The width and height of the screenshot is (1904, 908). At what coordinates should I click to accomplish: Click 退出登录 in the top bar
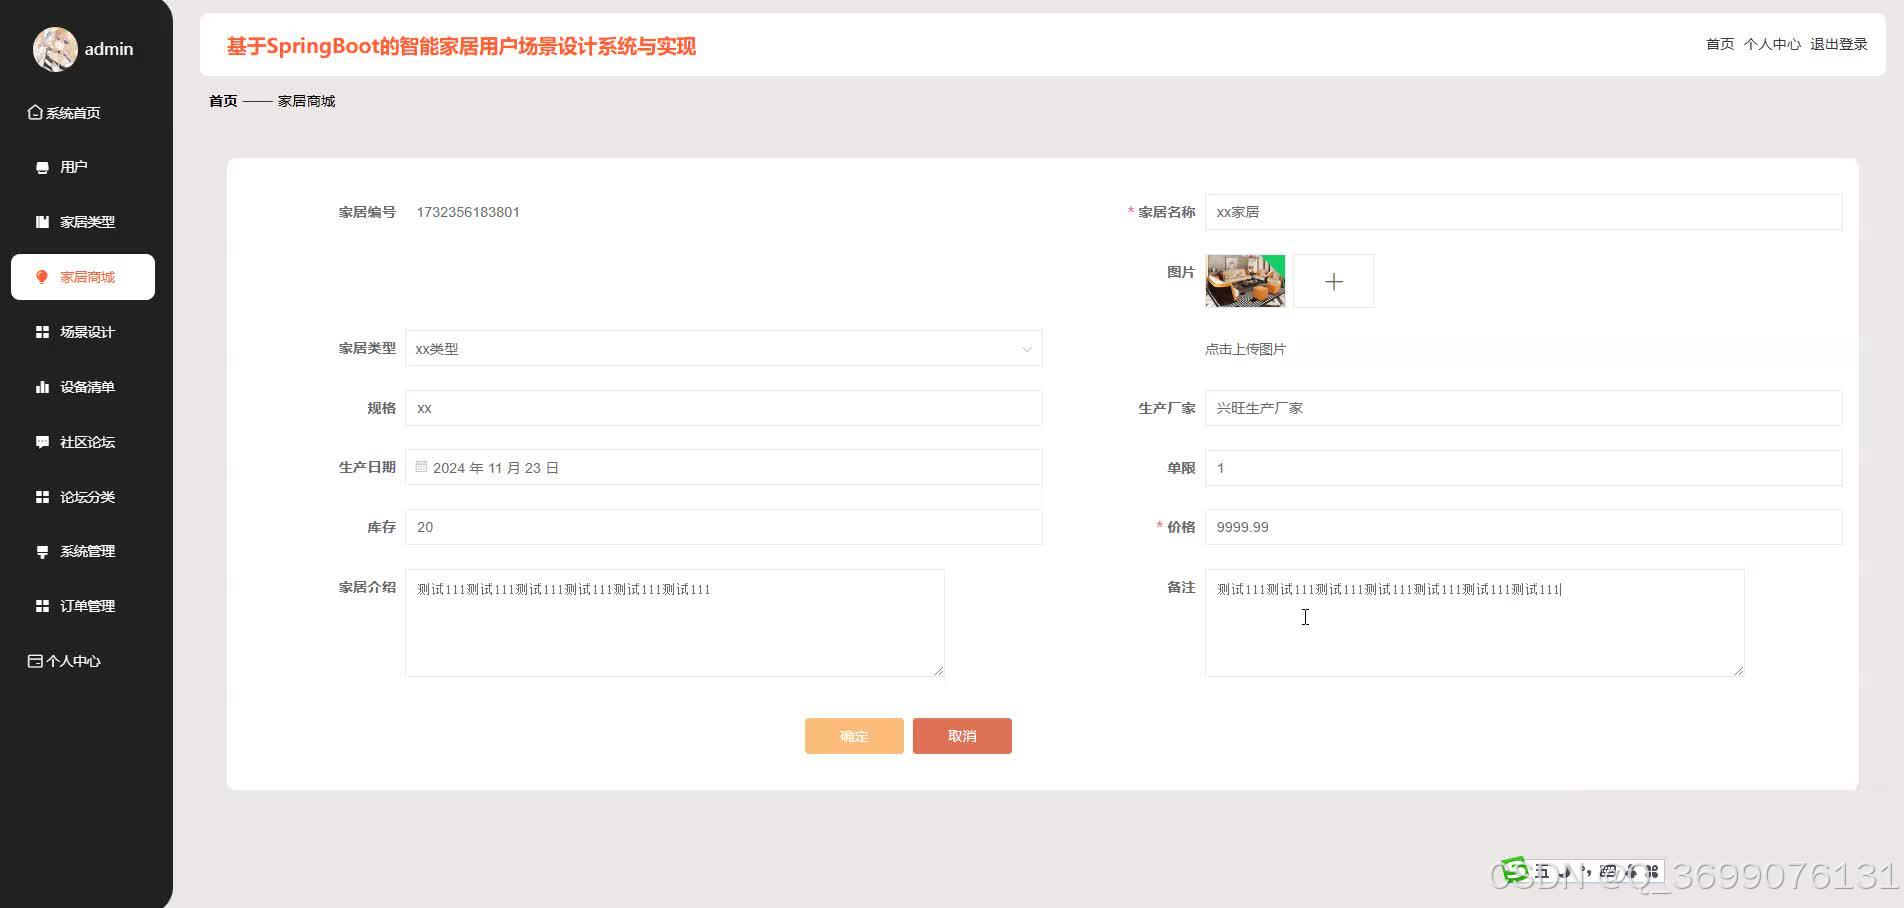1839,44
